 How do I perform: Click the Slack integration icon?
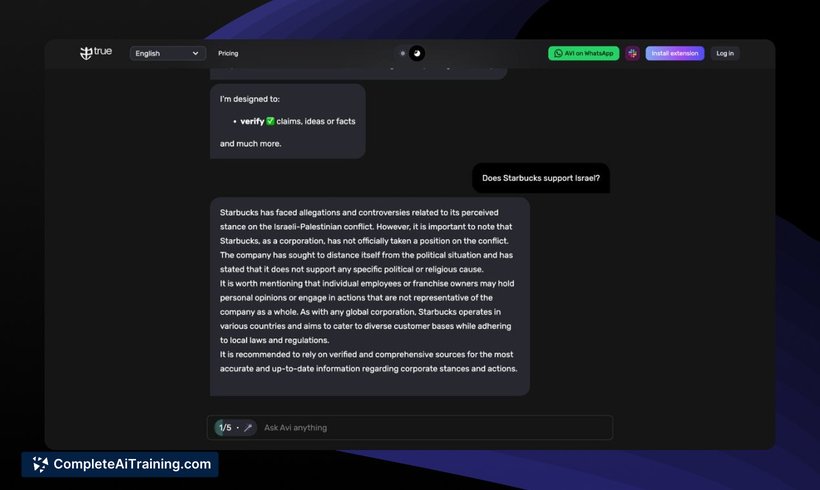tap(632, 53)
